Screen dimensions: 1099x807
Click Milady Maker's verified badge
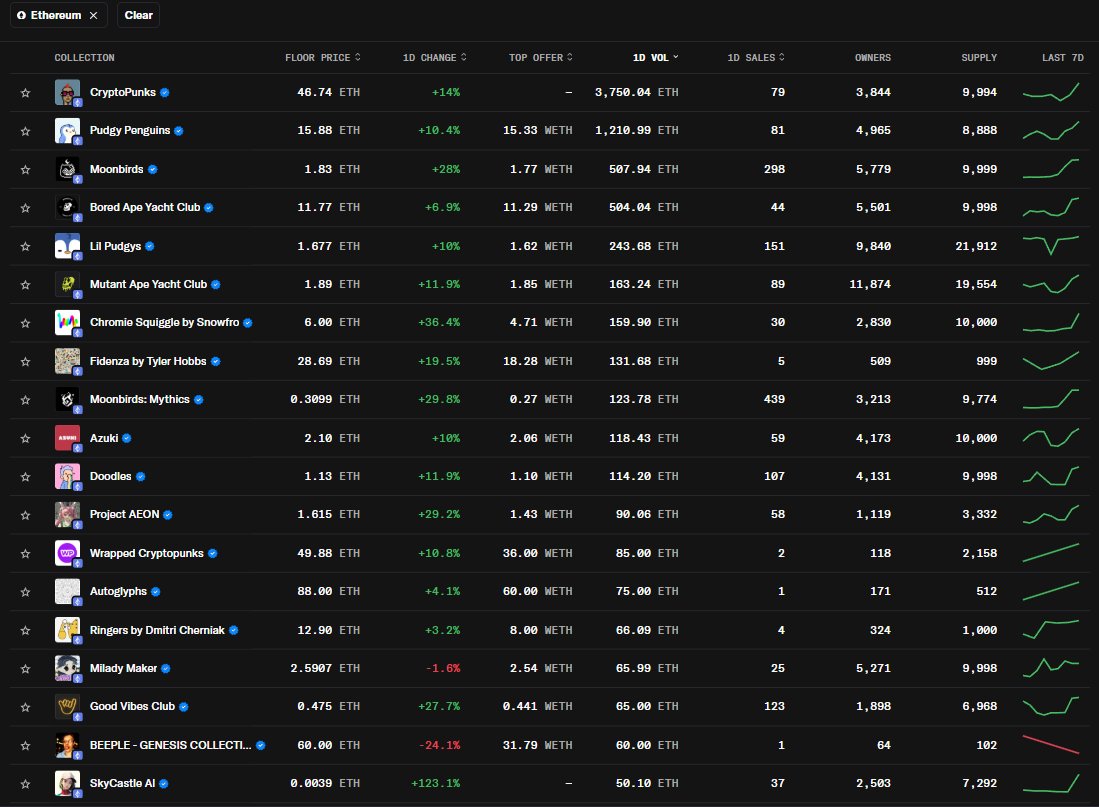166,669
